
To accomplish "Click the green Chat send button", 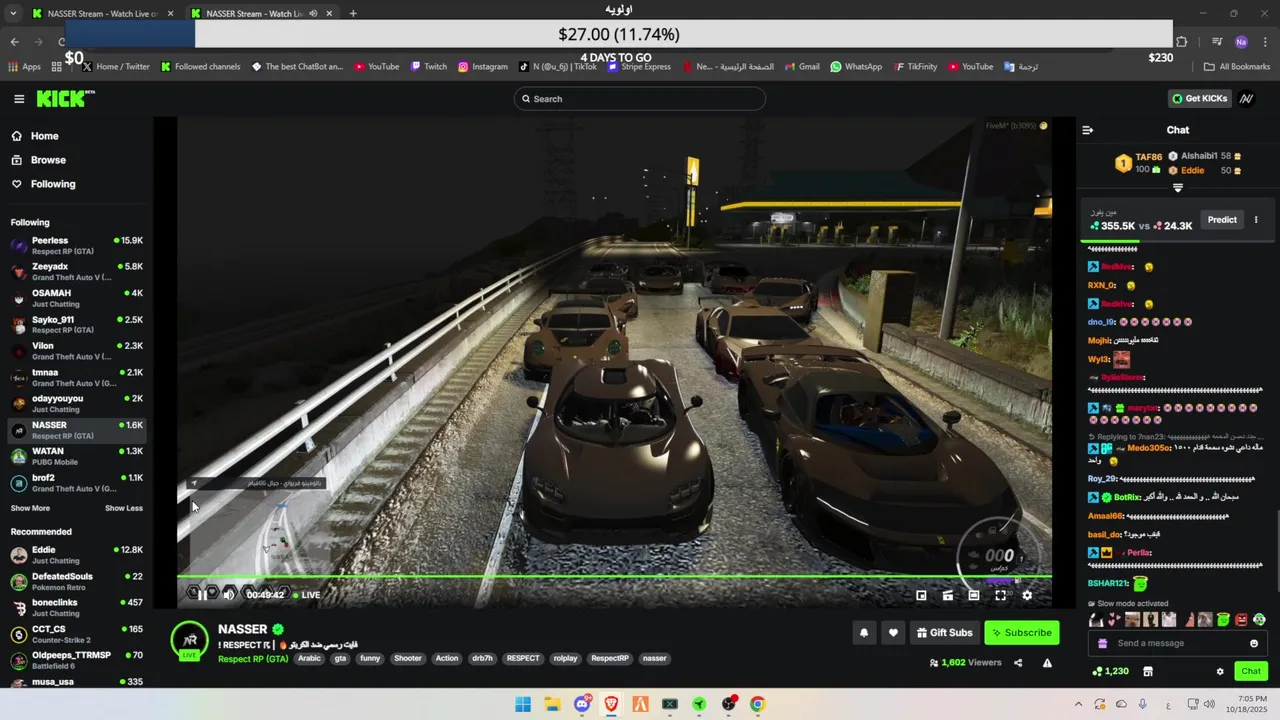I will coord(1251,671).
